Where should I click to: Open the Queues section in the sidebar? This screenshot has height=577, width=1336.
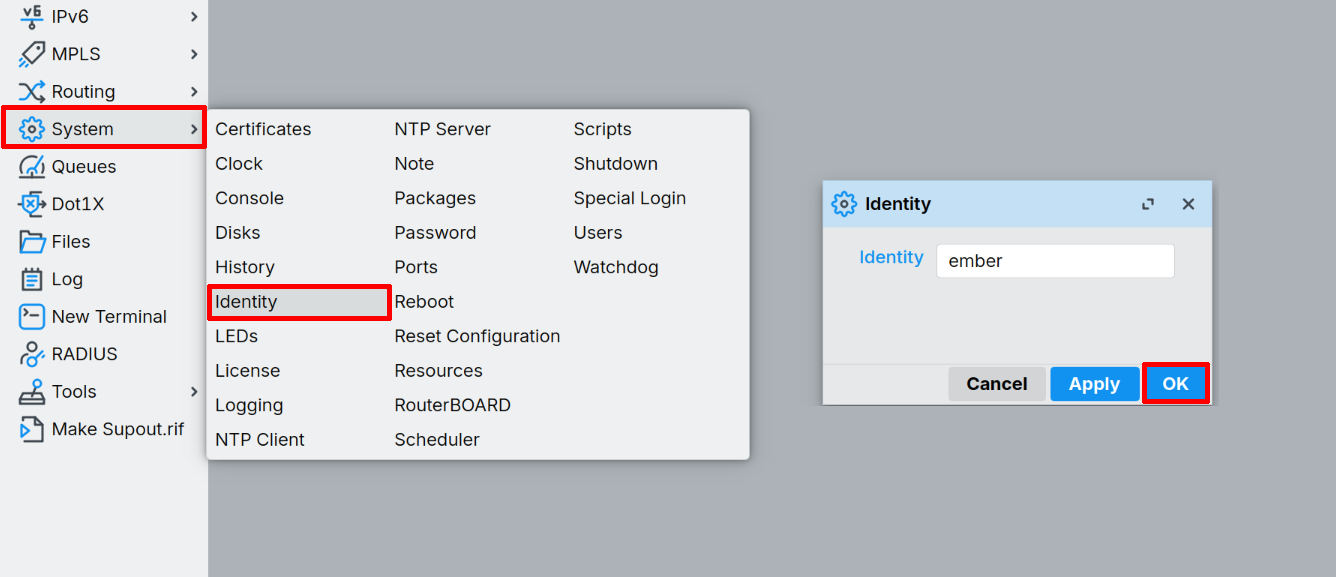click(30, 166)
